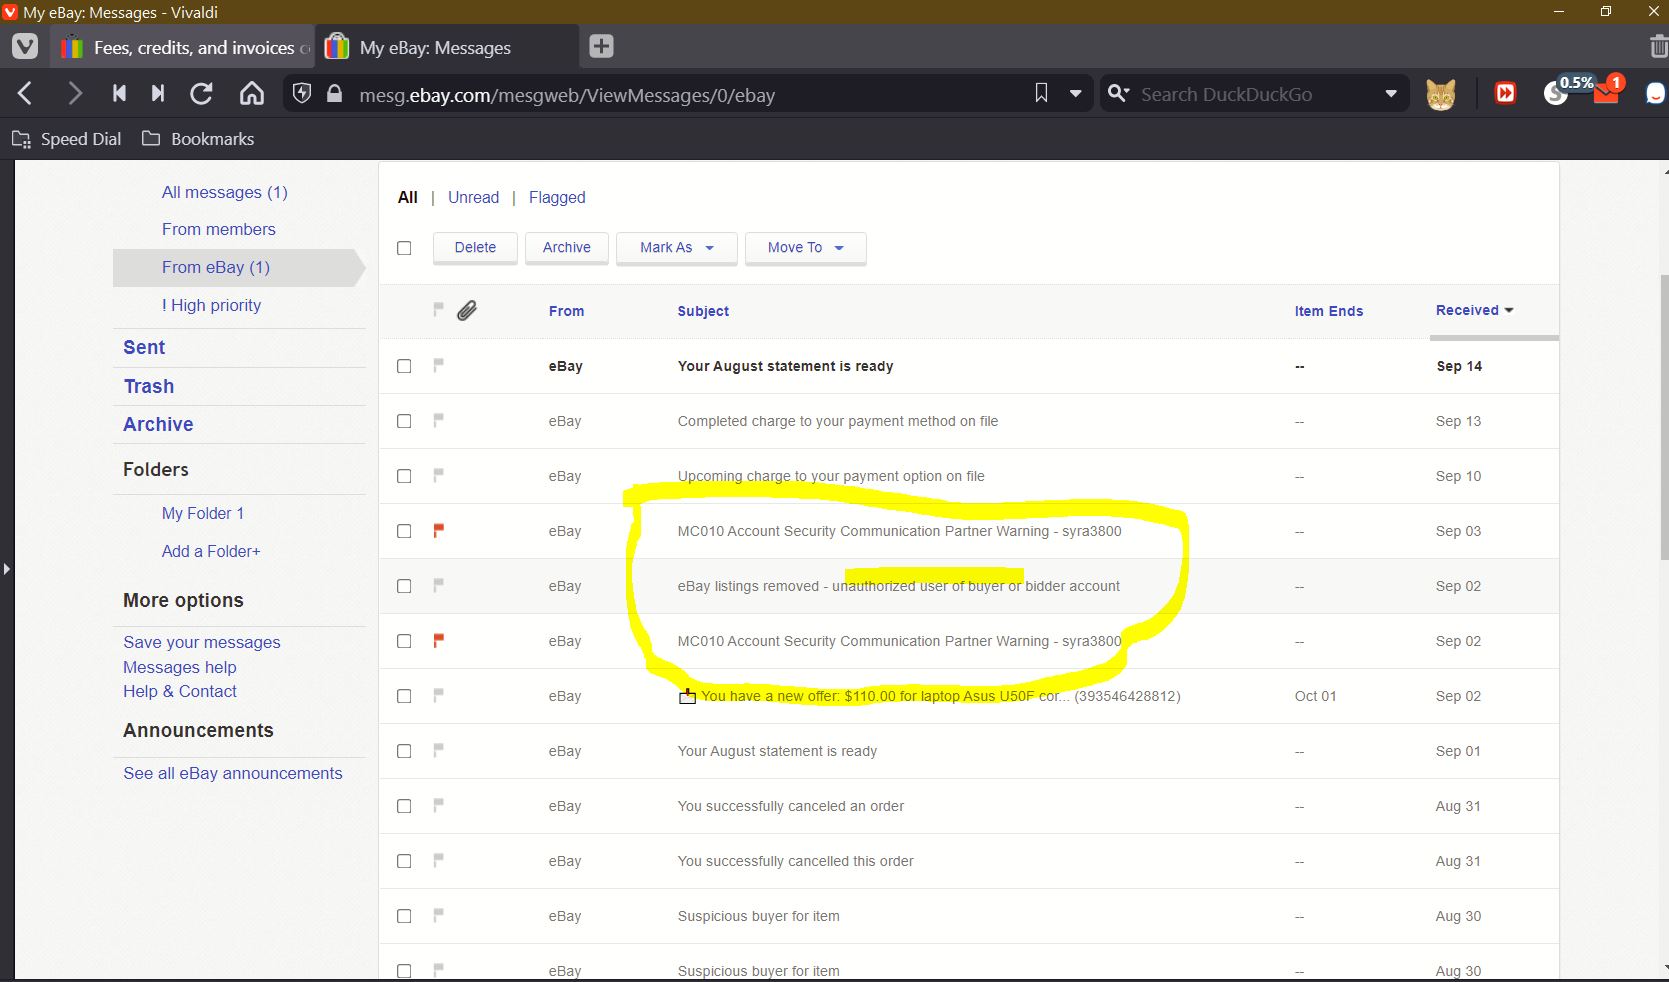The width and height of the screenshot is (1669, 982).
Task: Sort by the attachment paperclip column
Action: click(467, 311)
